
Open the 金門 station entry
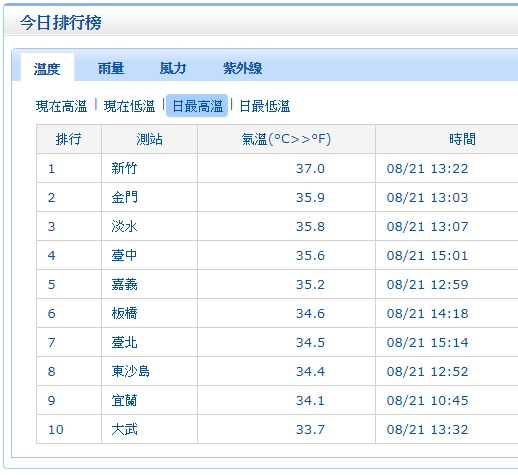pyautogui.click(x=124, y=197)
